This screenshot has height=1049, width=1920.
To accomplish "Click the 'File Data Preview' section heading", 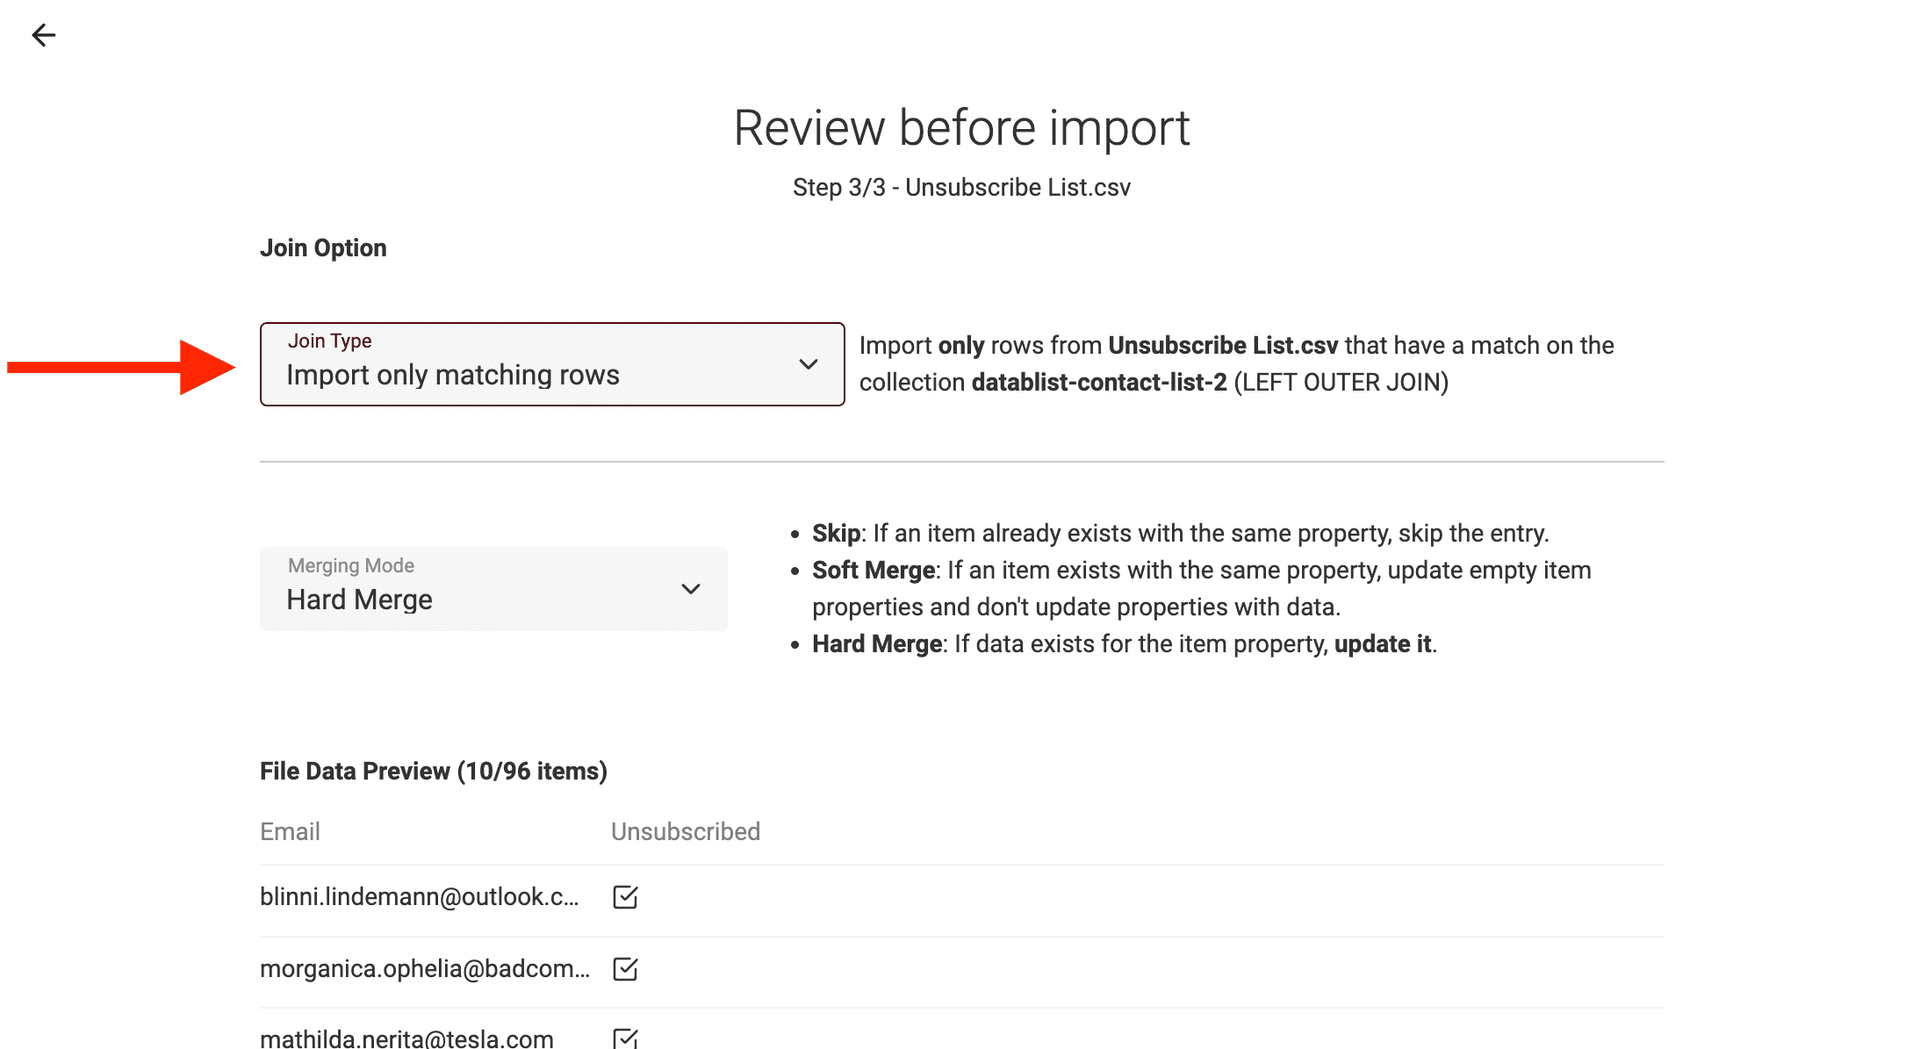I will [433, 771].
